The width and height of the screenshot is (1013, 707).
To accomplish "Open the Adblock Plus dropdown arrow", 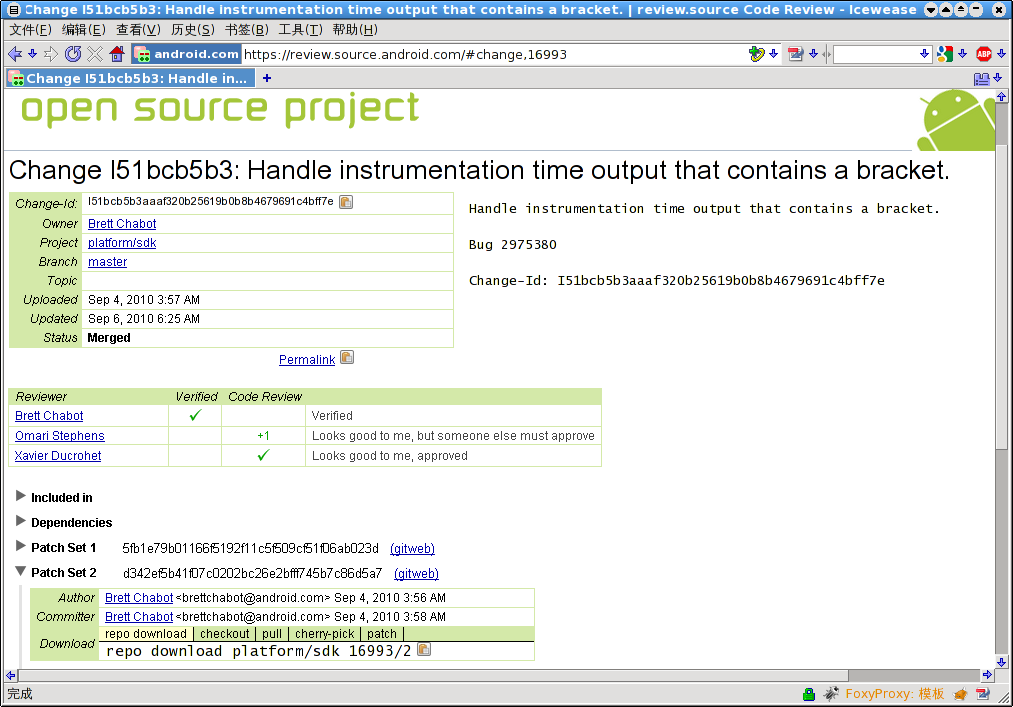I will pos(1001,54).
